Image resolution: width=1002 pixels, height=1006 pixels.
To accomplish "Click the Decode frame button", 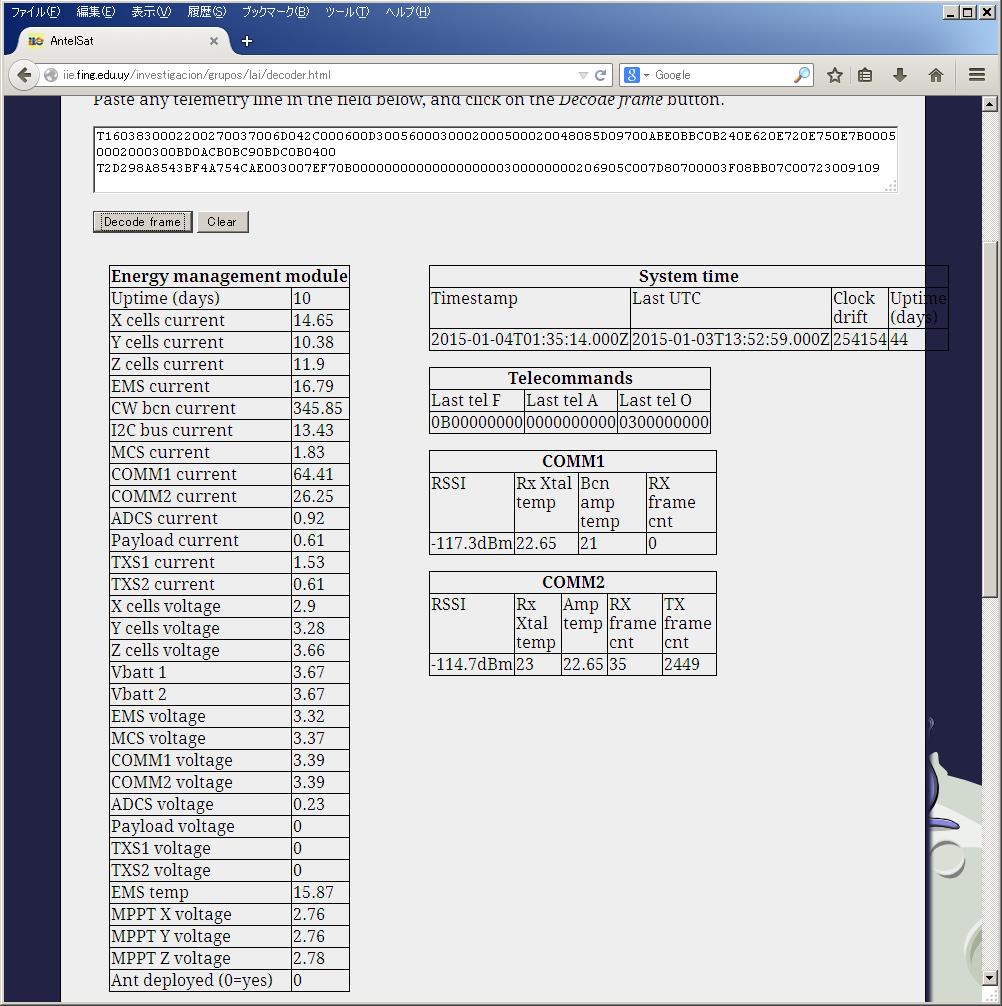I will click(x=142, y=222).
